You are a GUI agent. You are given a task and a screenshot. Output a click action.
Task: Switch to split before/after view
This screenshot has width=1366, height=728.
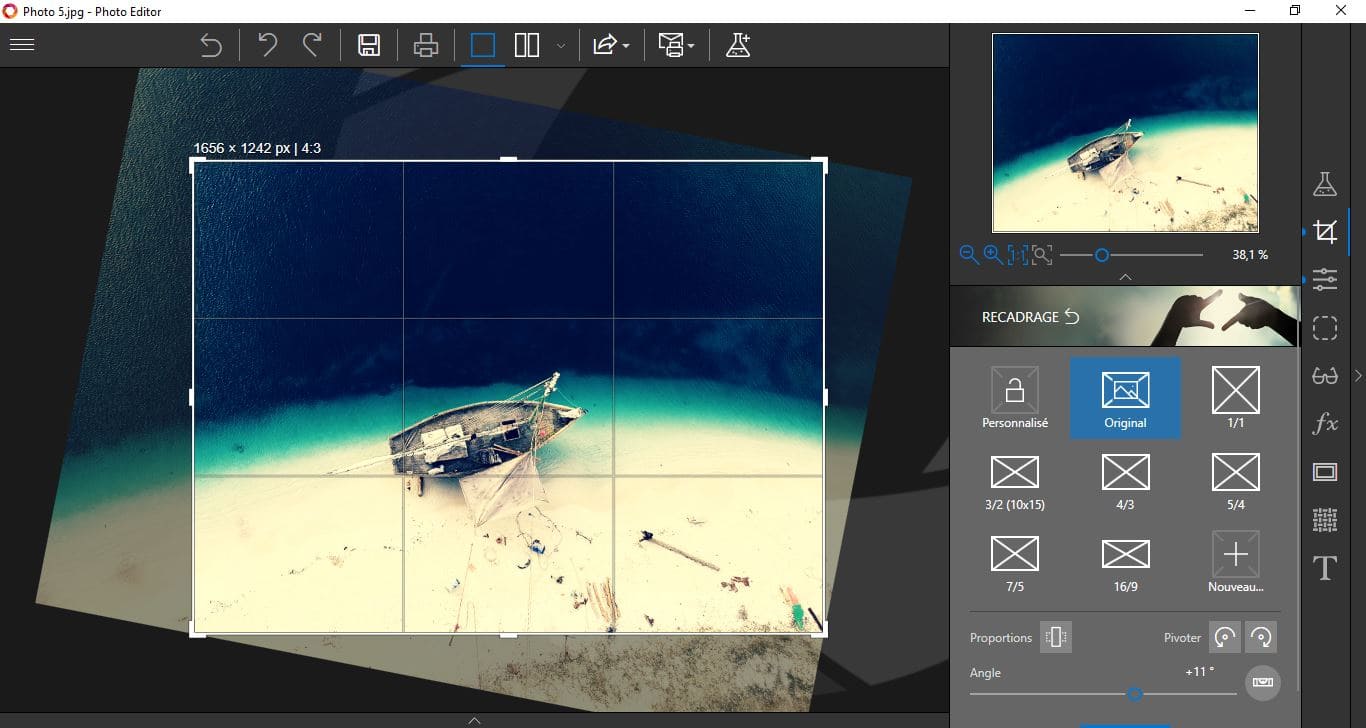point(527,45)
